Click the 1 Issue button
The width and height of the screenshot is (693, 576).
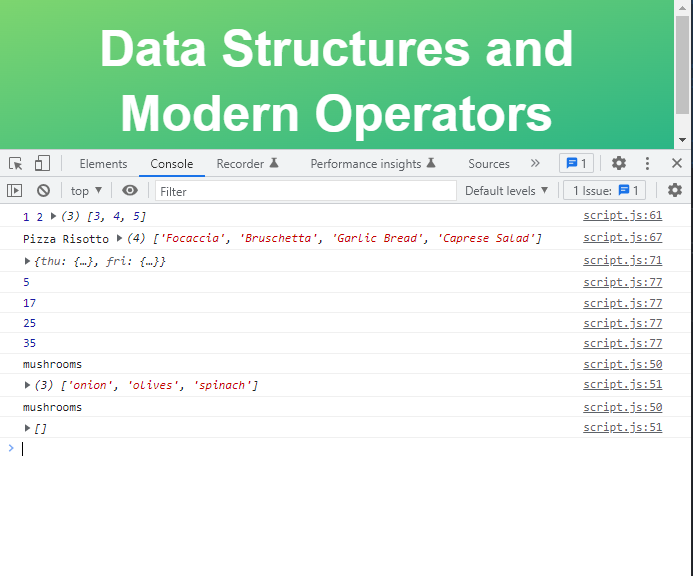pyautogui.click(x=605, y=191)
